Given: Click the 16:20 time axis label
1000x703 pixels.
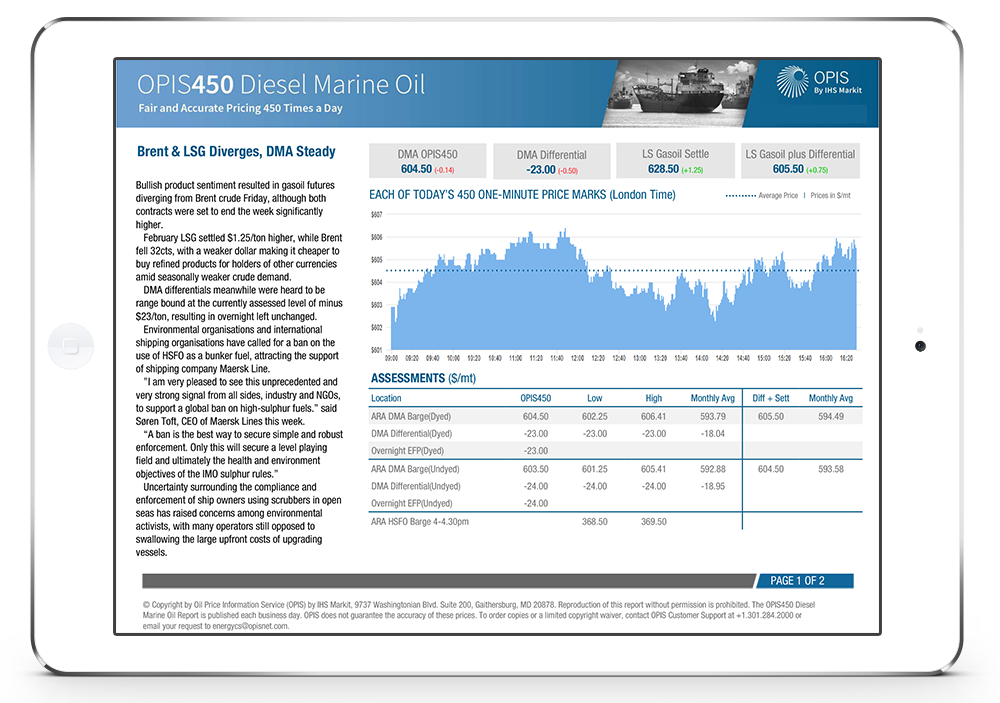Looking at the screenshot, I should click(x=846, y=359).
